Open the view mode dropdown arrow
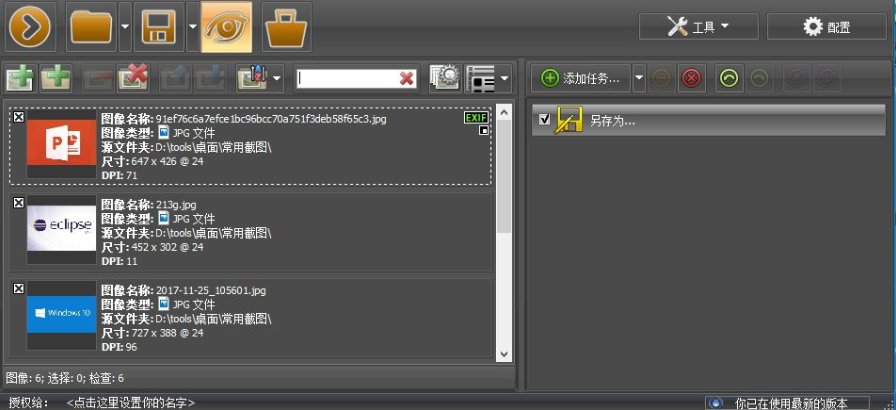Screen dimensions: 896x410 click(x=505, y=78)
